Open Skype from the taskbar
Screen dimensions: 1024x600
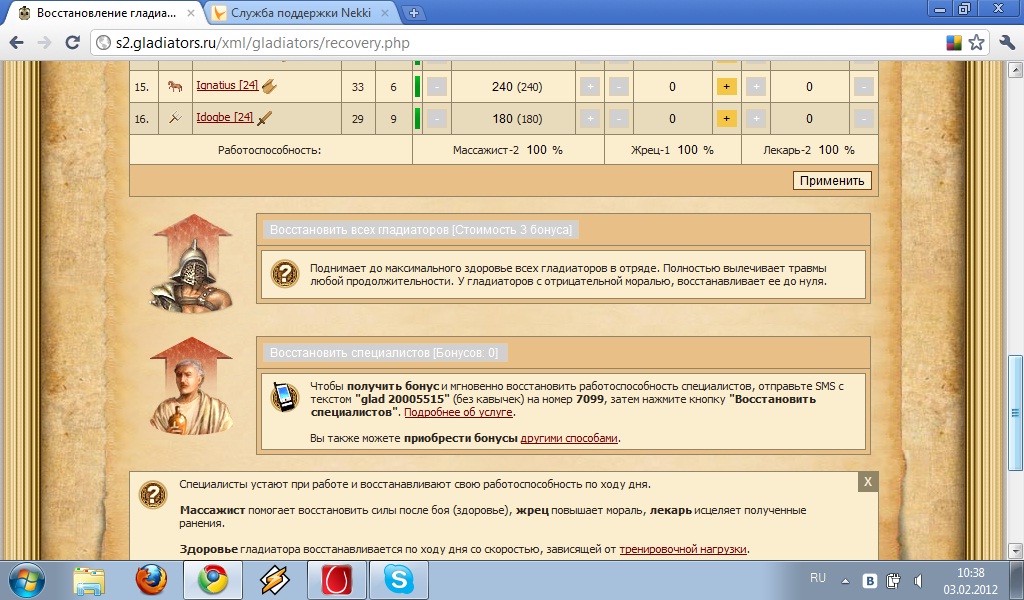point(398,579)
